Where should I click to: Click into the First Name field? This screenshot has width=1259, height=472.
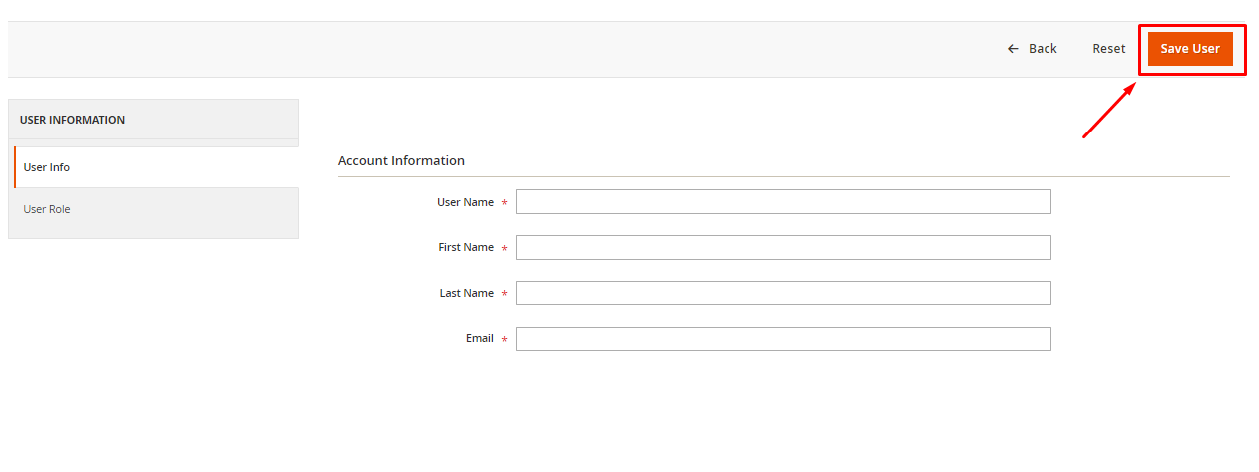[x=783, y=248]
